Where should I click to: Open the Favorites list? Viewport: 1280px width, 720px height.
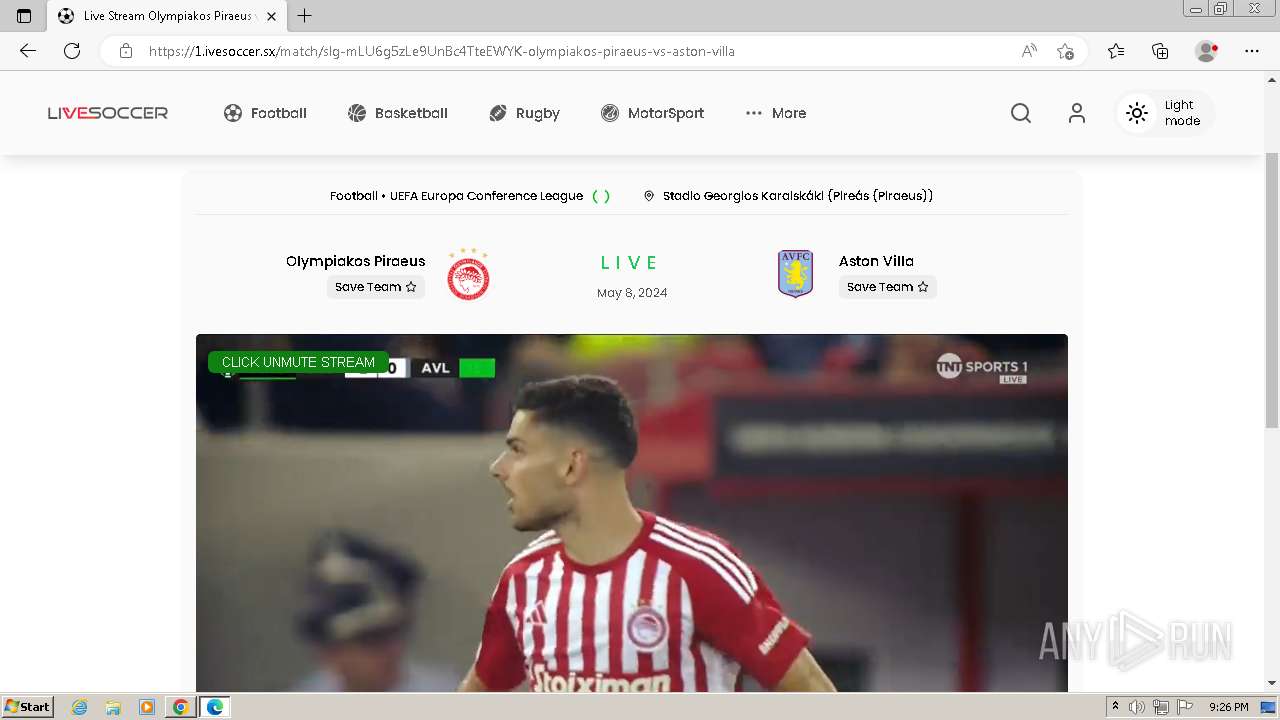click(x=1116, y=51)
